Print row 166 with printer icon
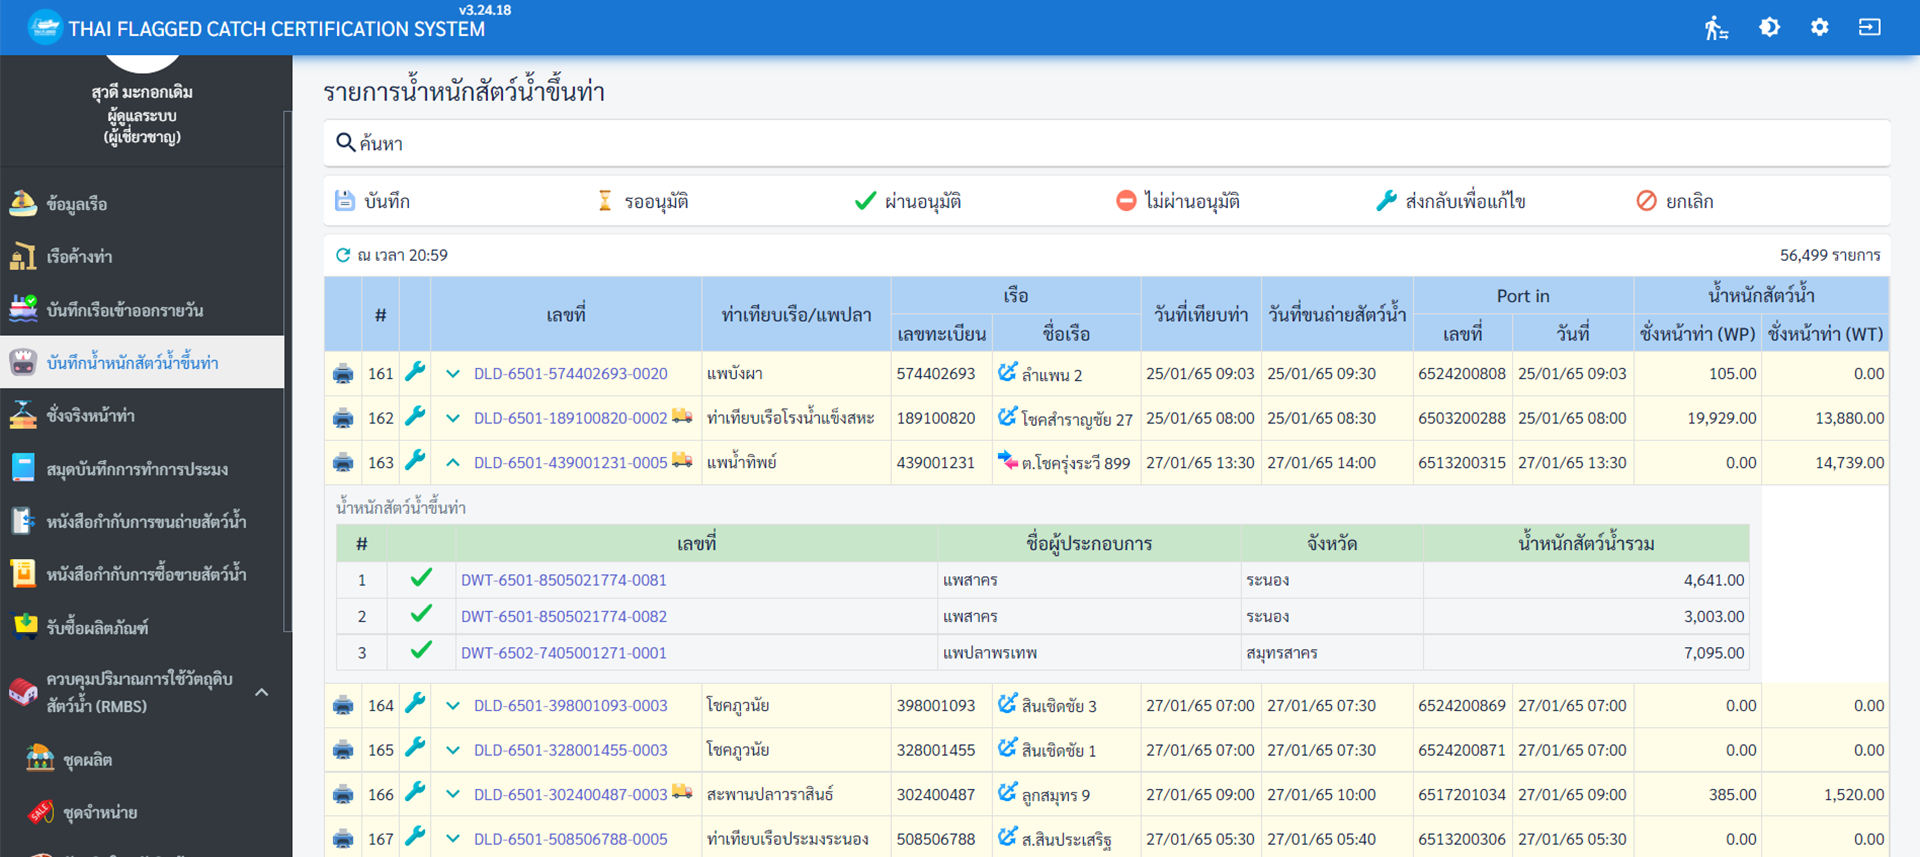This screenshot has width=1920, height=857. pos(343,795)
